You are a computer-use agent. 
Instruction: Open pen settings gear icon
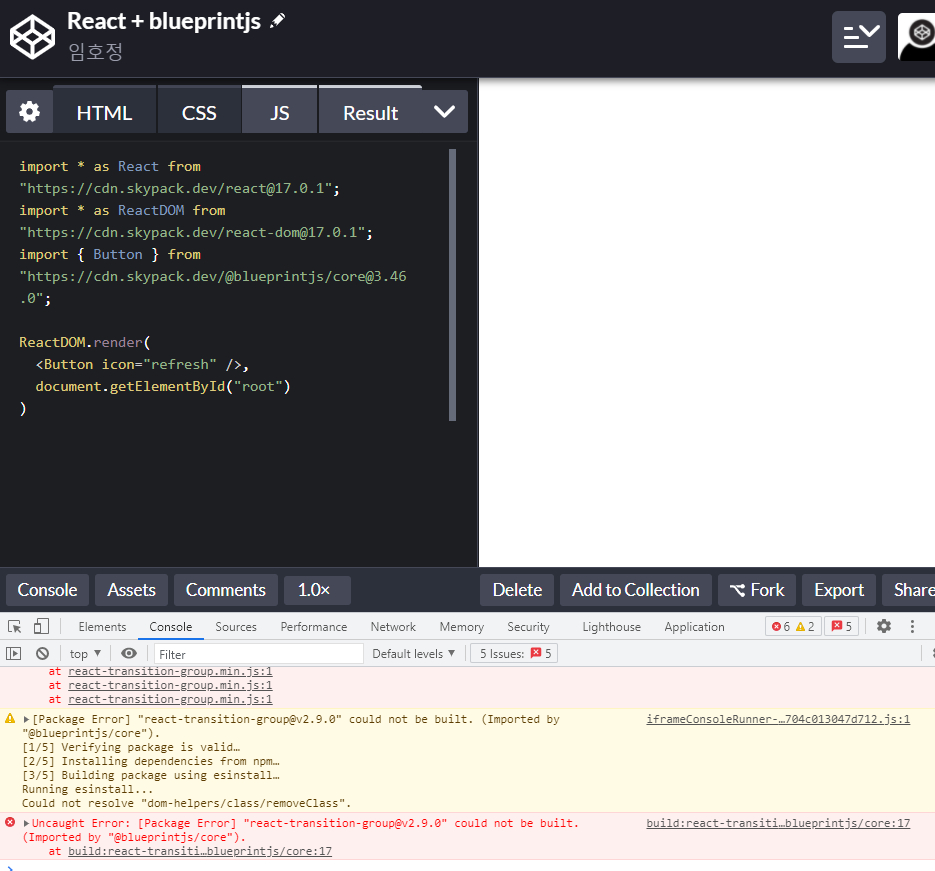pyautogui.click(x=29, y=111)
